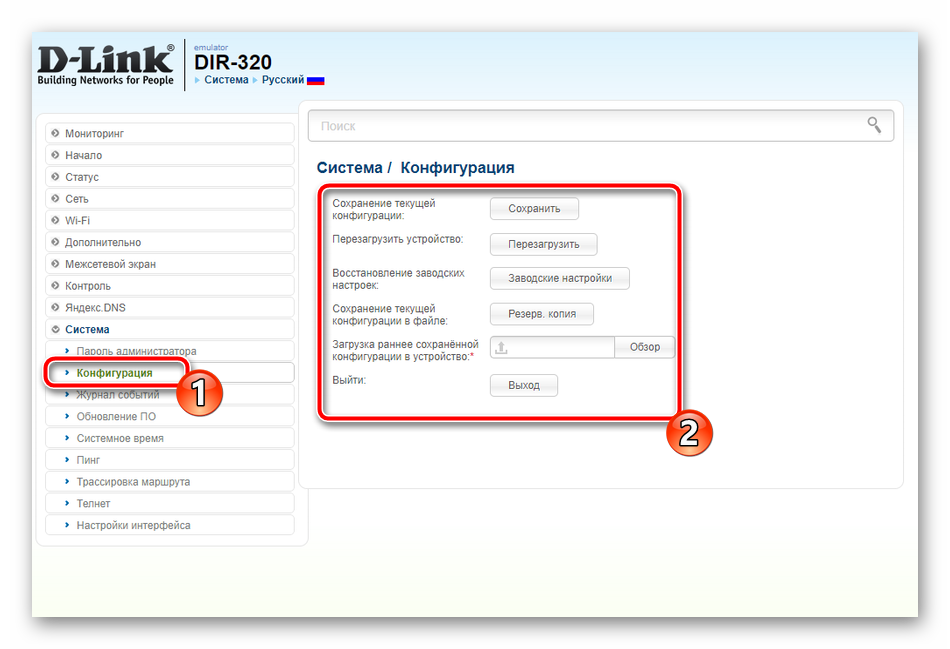
Task: Open Пароль администратора submenu item
Action: click(170, 351)
